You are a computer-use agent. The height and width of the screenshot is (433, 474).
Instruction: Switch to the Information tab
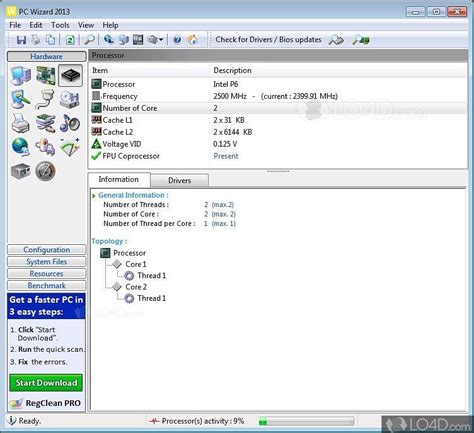click(119, 179)
